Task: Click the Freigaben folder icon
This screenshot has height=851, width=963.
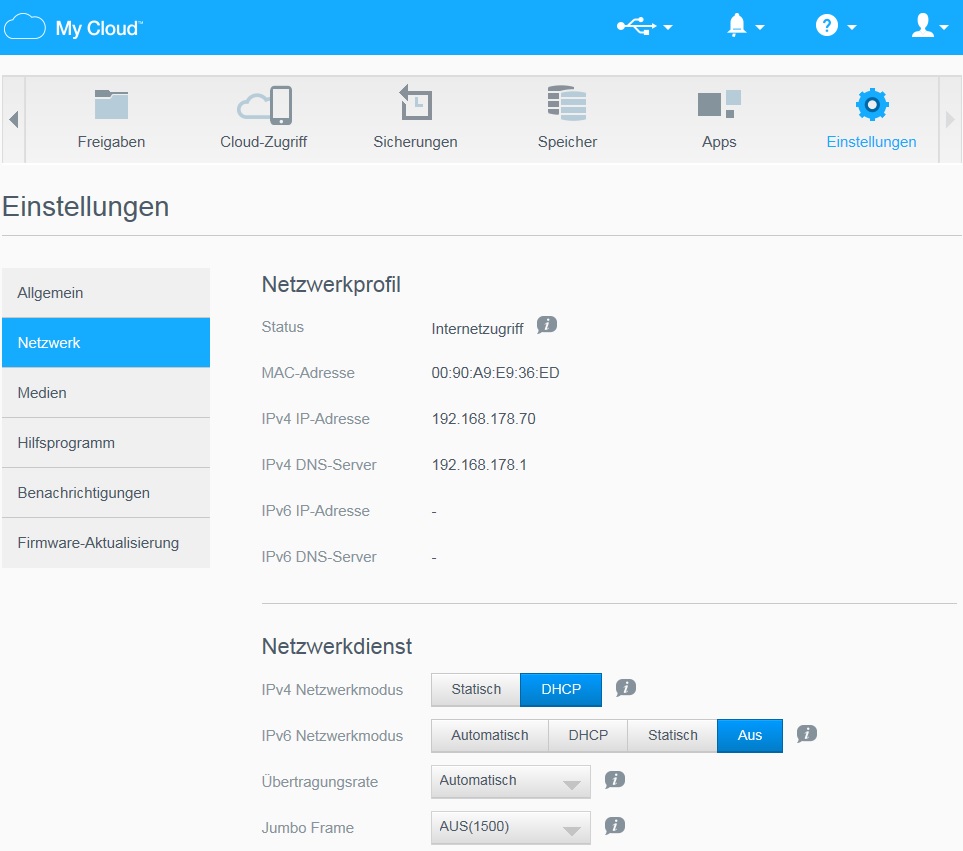Action: 111,105
